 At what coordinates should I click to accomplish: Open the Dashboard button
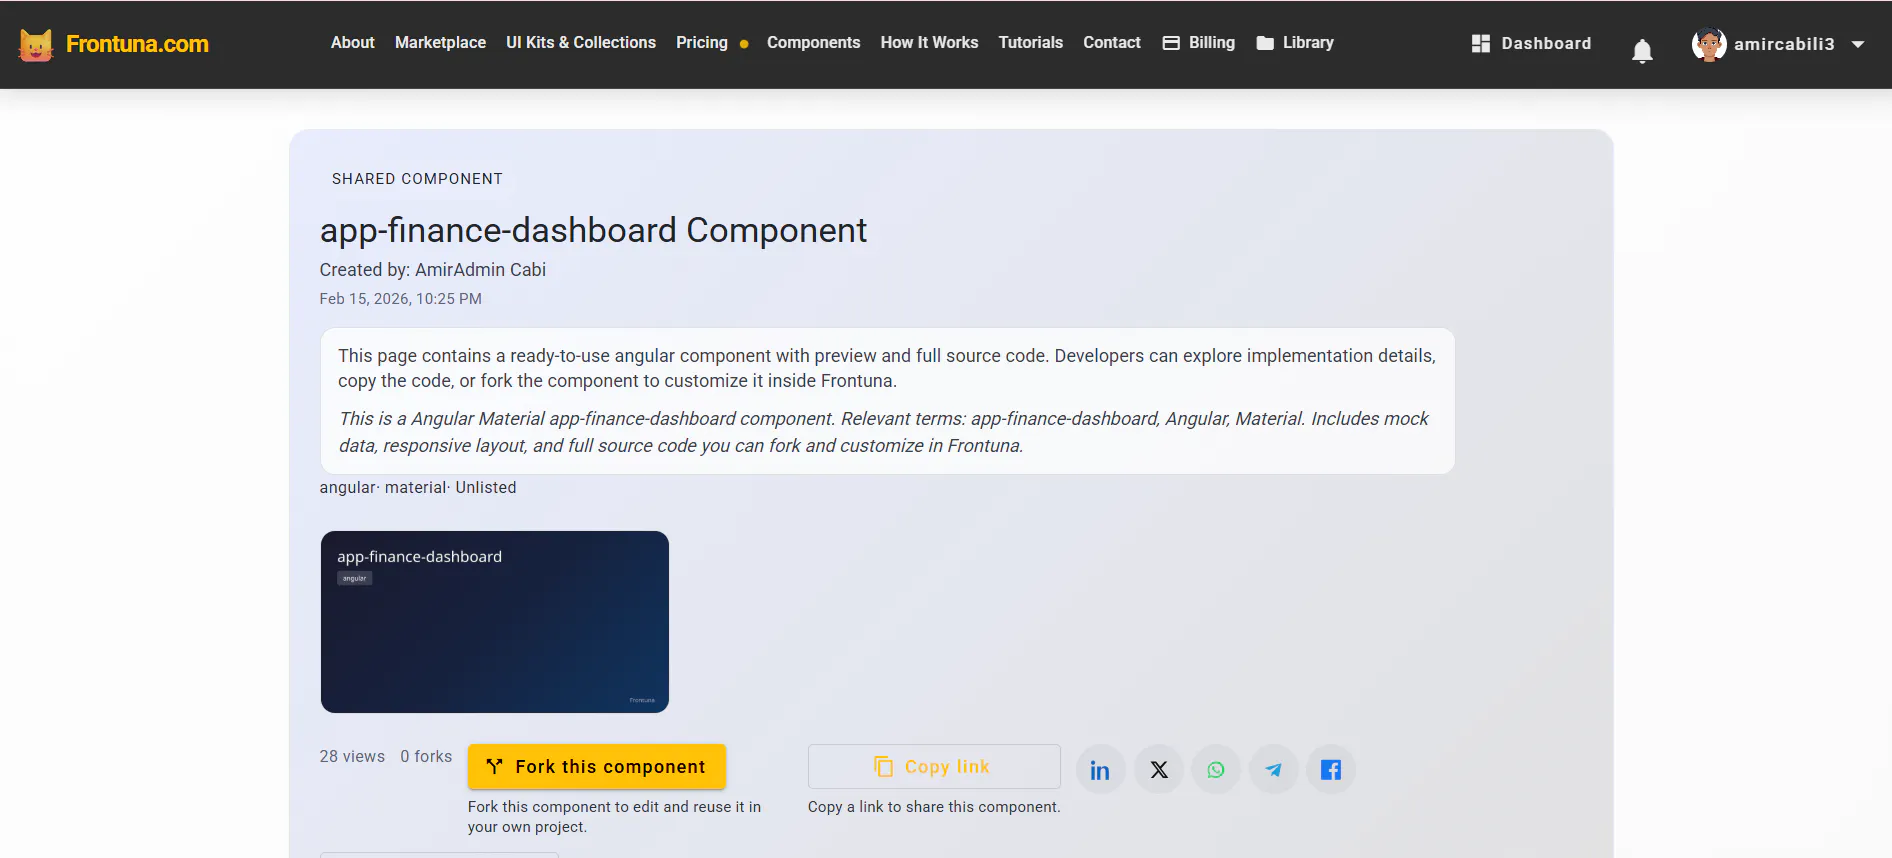1531,44
